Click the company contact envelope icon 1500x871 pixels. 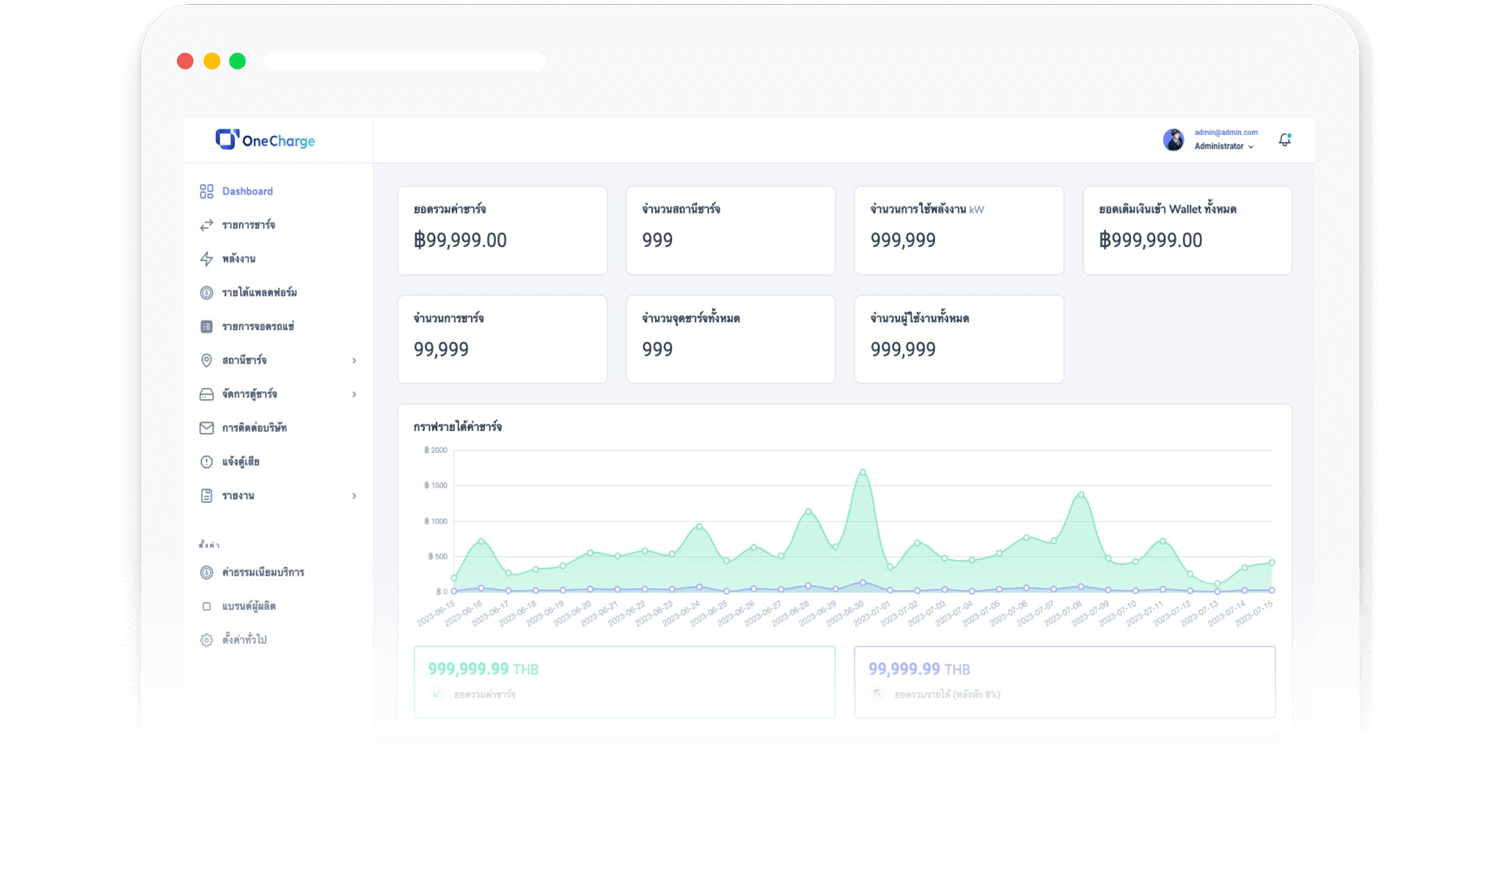pos(207,427)
